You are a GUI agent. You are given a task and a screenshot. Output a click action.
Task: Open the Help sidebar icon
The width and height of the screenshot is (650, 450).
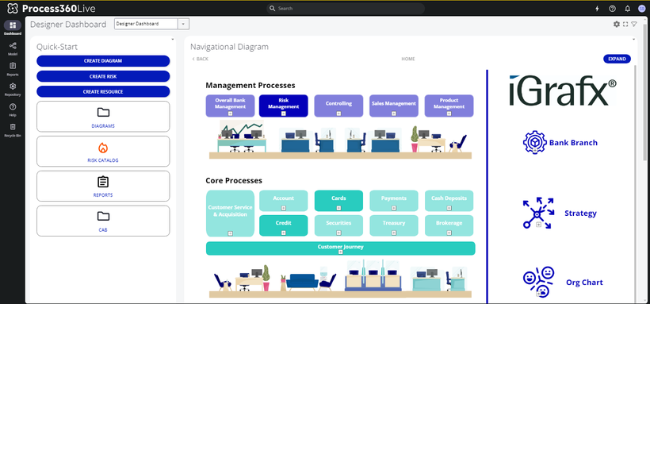(x=12, y=109)
